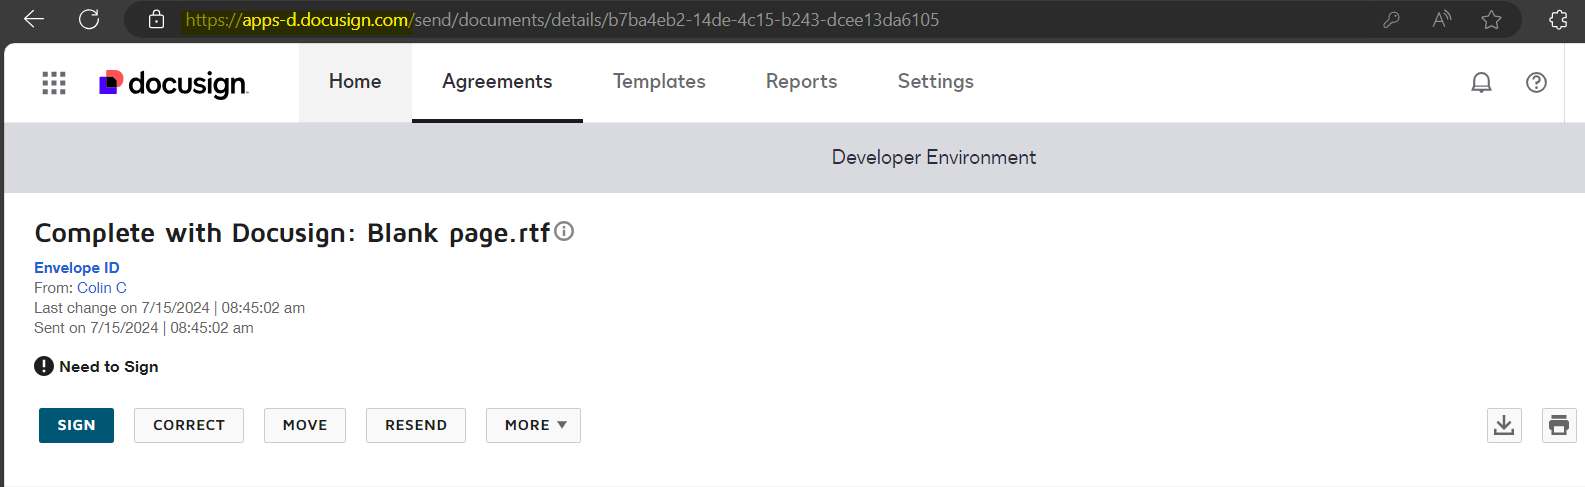Download the envelope with download icon
The height and width of the screenshot is (487, 1585).
[1504, 425]
